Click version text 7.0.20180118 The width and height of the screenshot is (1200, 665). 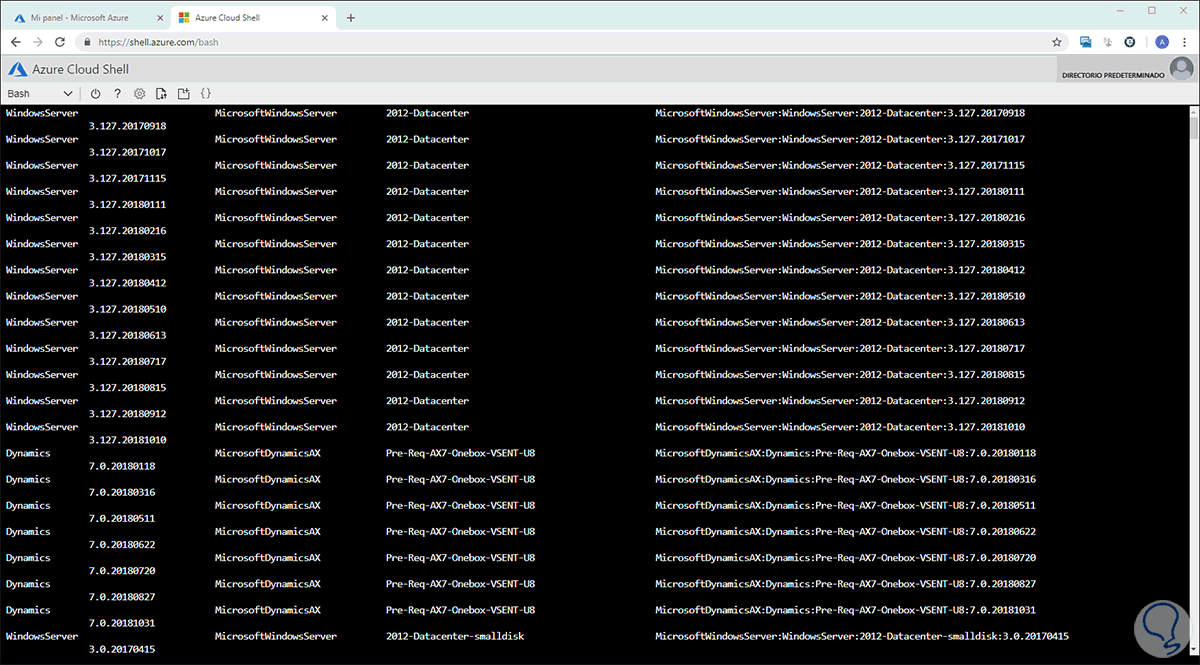click(x=121, y=466)
